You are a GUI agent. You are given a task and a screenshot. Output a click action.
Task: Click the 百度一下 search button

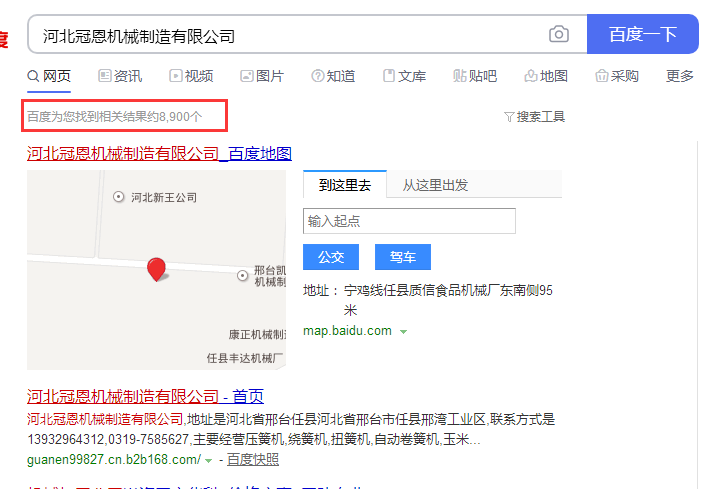click(643, 34)
